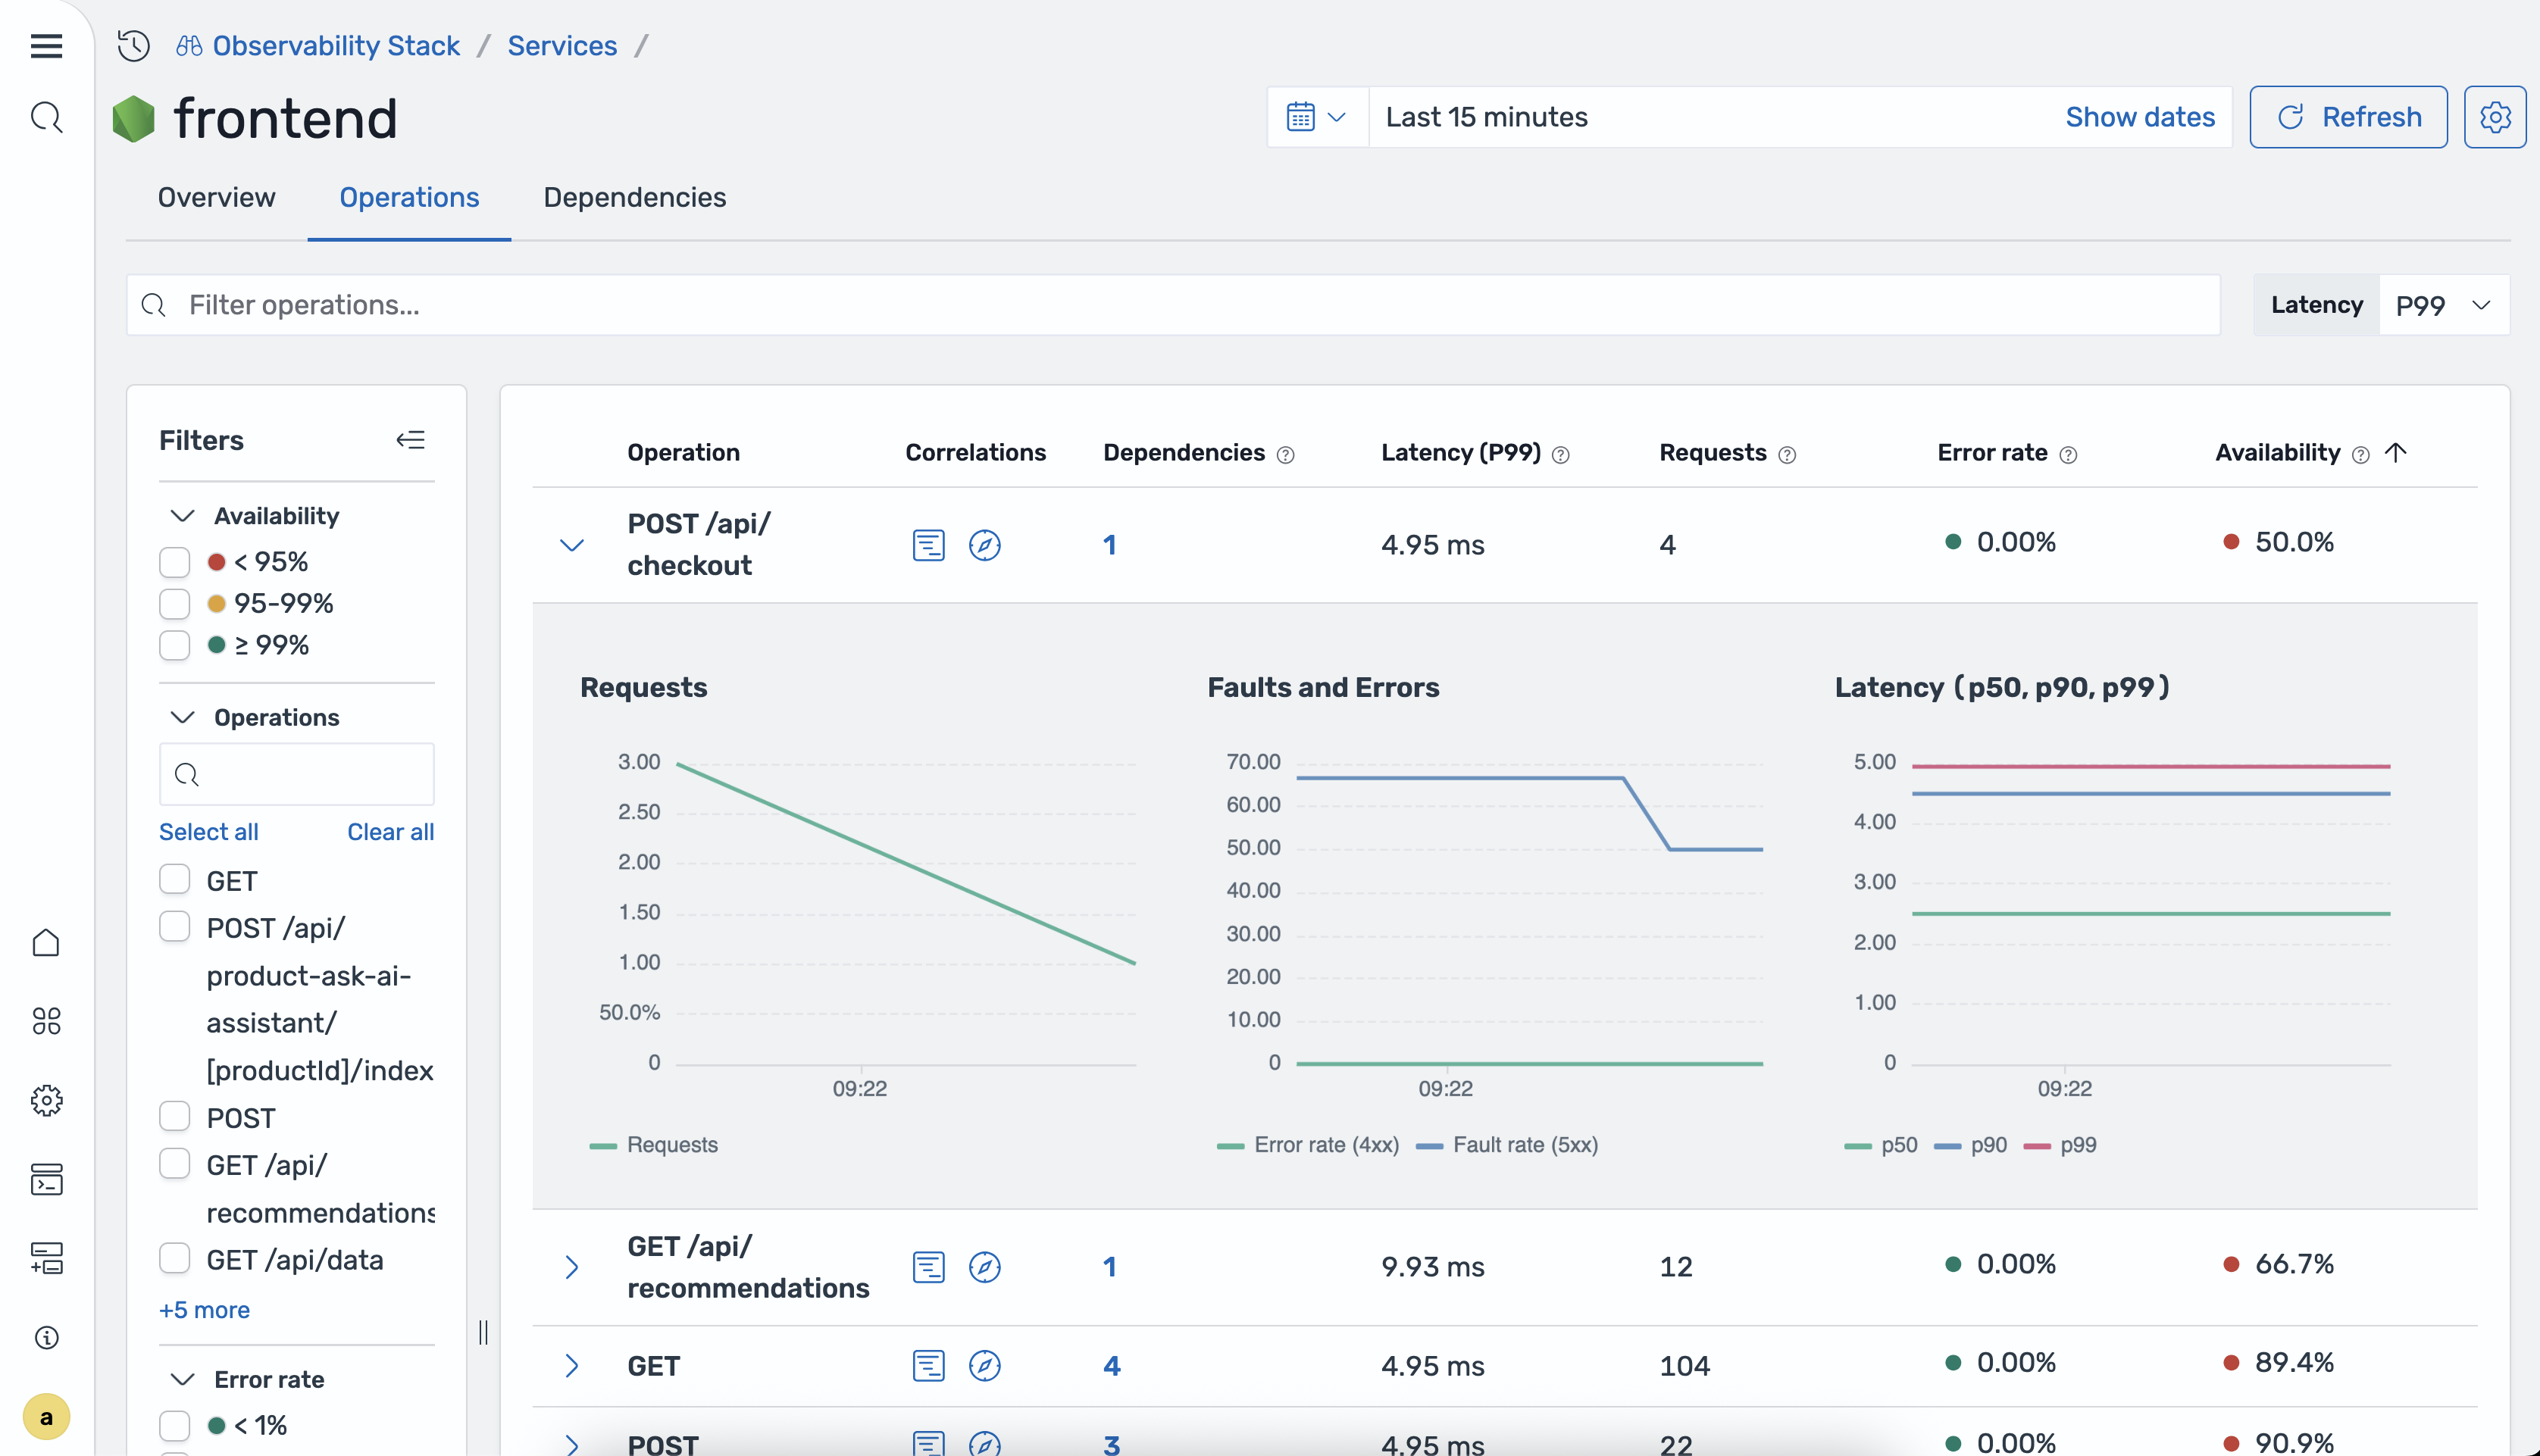Expand the GET /api/recommendations row
The width and height of the screenshot is (2540, 1456).
571,1267
